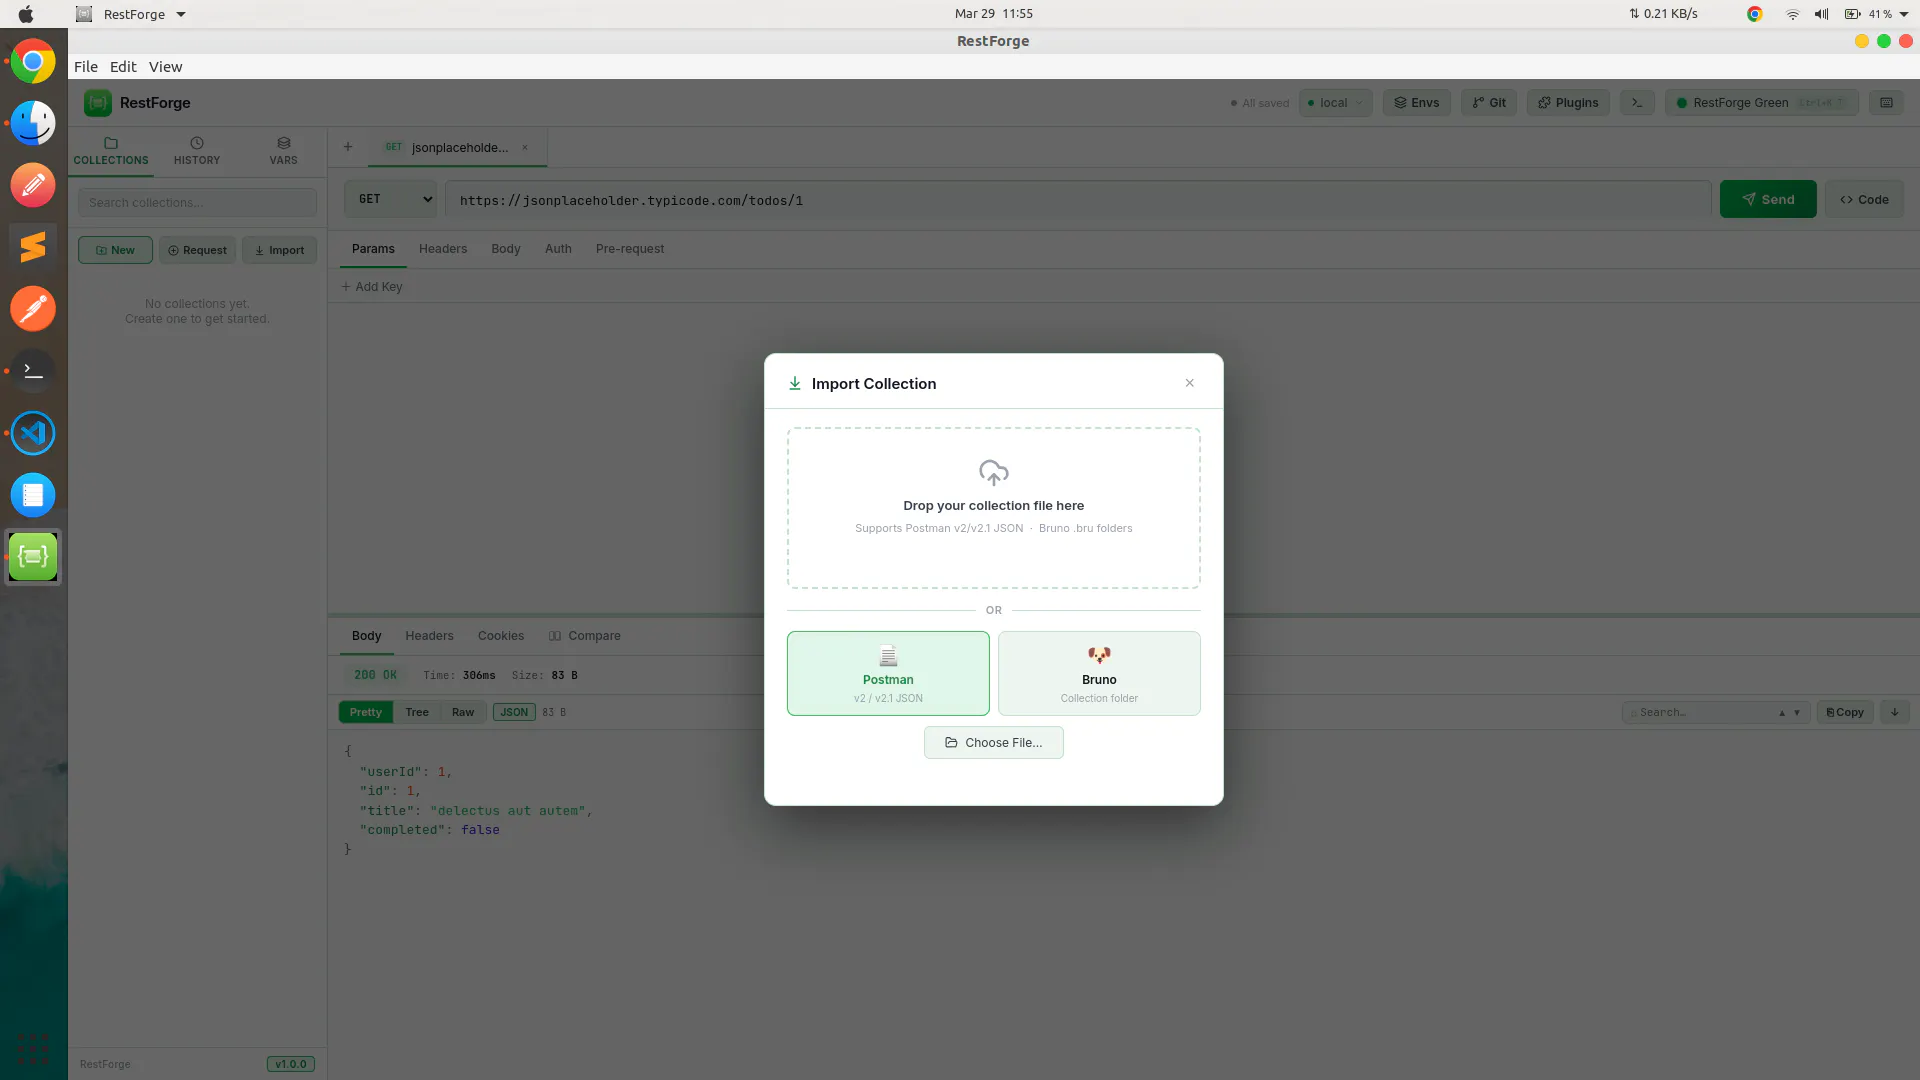Viewport: 1920px width, 1080px height.
Task: Click the cloud upload icon in drop zone
Action: coord(993,472)
